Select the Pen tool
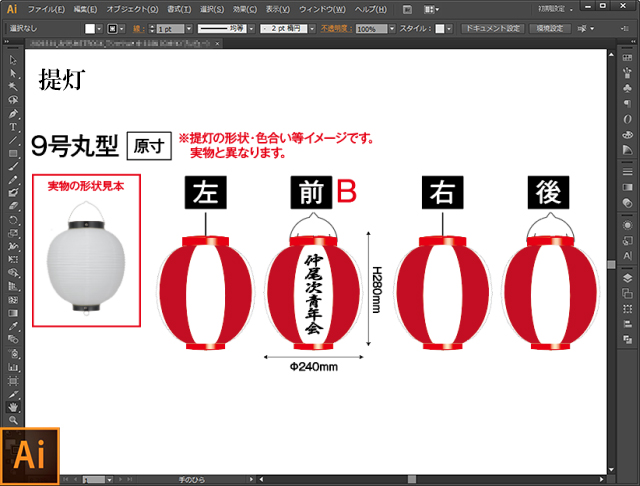This screenshot has height=486, width=640. point(13,113)
